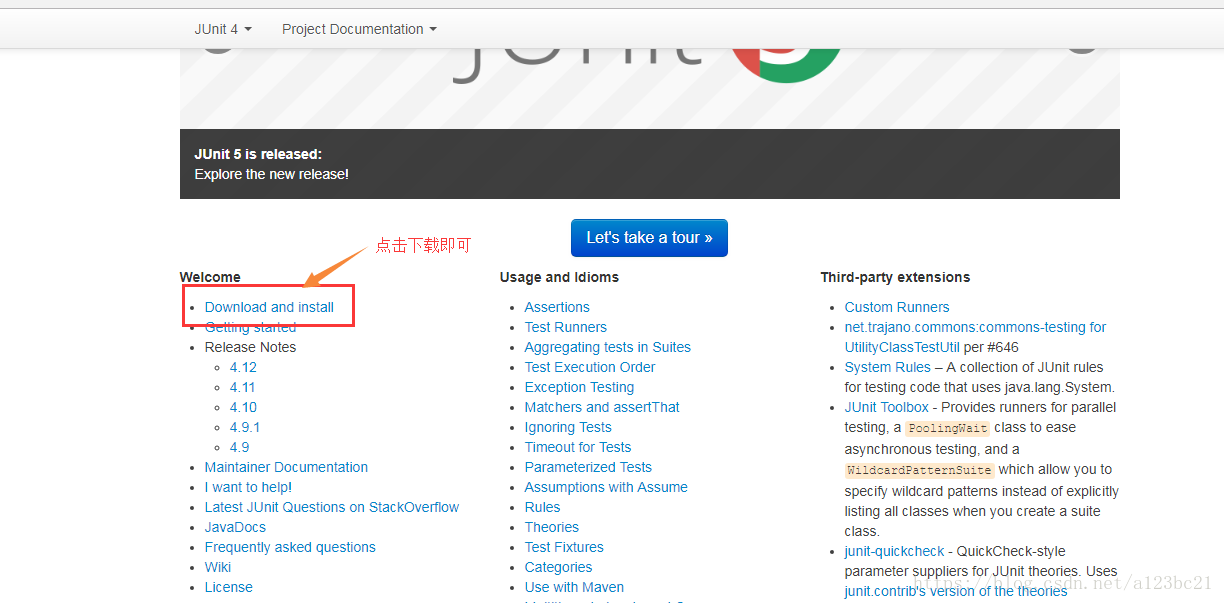The image size is (1224, 603).
Task: Click the Let's take a tour button
Action: pos(649,238)
